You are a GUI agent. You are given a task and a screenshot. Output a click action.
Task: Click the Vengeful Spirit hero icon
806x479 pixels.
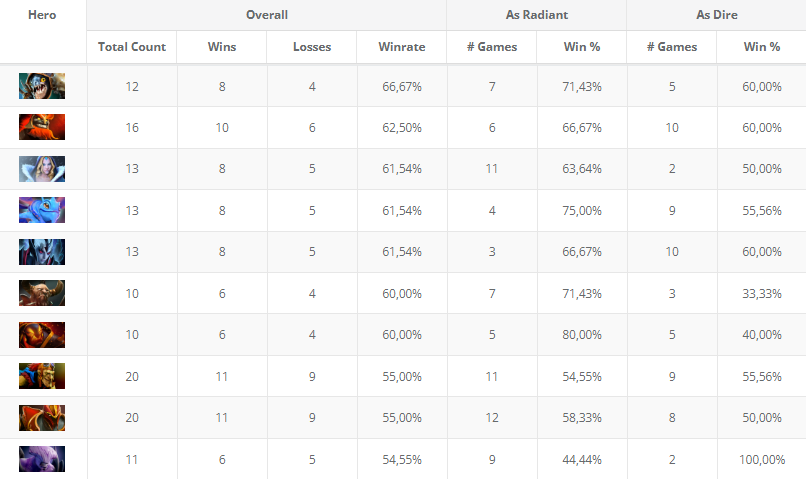click(x=42, y=252)
